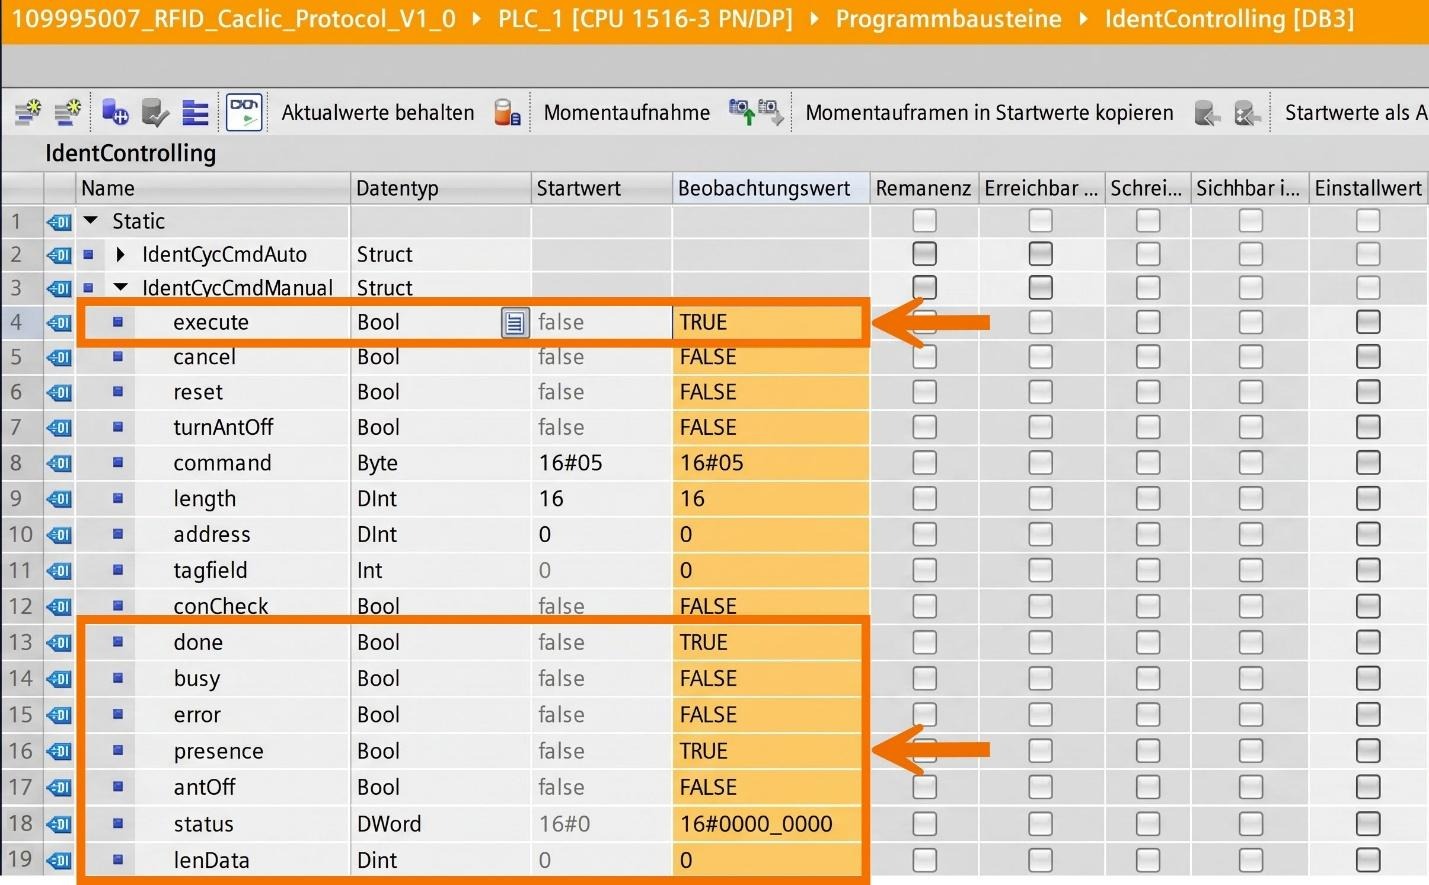Image resolution: width=1429 pixels, height=885 pixels.
Task: Click the DWord data type cell
Action: click(x=441, y=824)
